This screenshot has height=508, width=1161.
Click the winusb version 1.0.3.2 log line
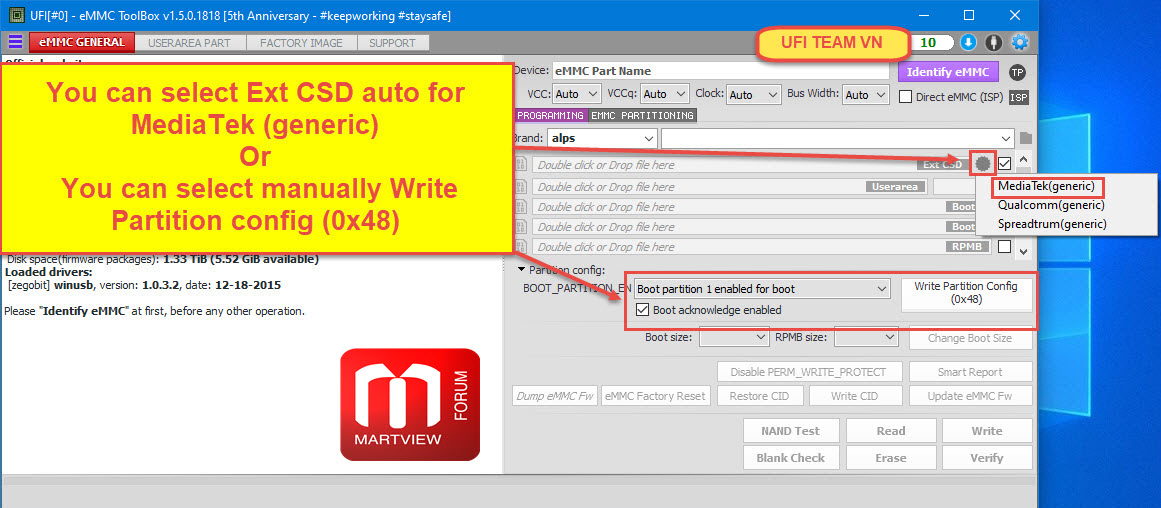click(144, 285)
